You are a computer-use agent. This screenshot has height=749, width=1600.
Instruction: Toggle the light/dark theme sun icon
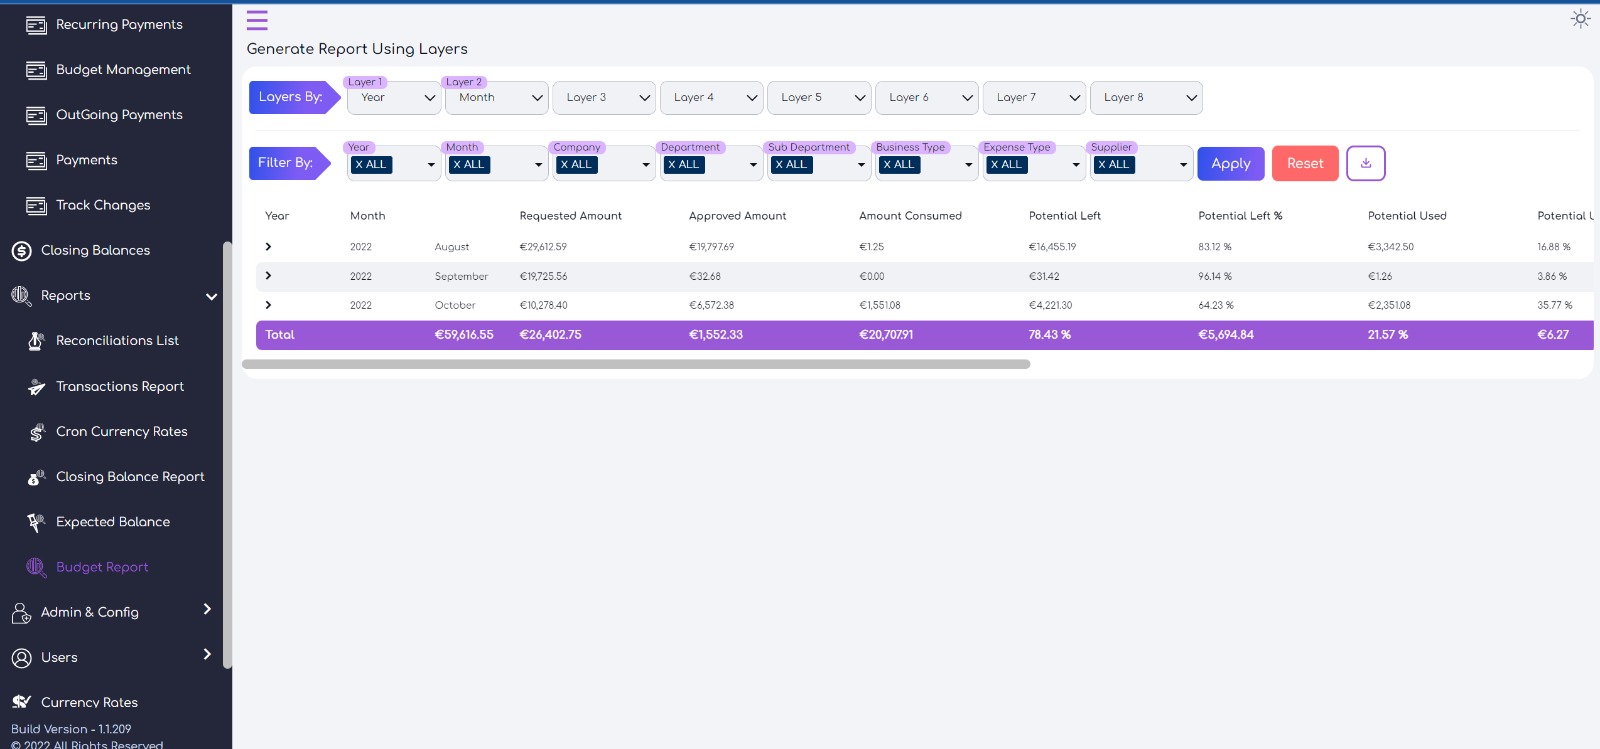[1580, 19]
